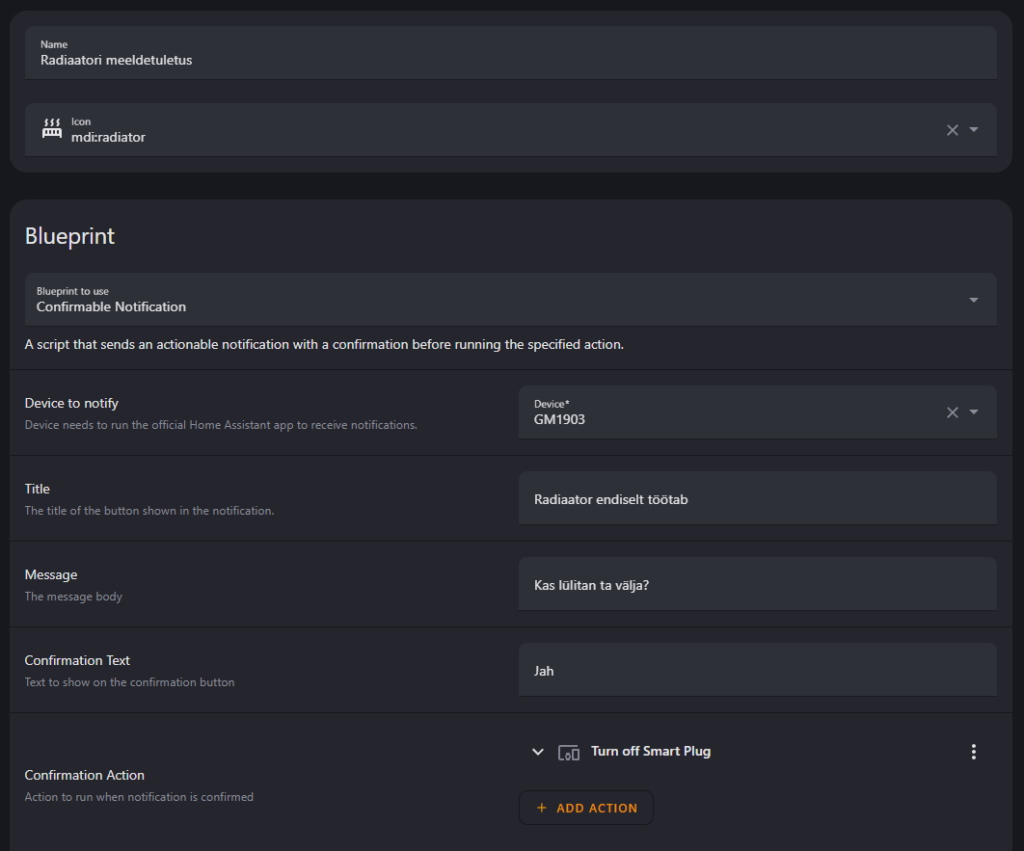Click the Blueprint section heading
Image resolution: width=1024 pixels, height=851 pixels.
[x=70, y=236]
